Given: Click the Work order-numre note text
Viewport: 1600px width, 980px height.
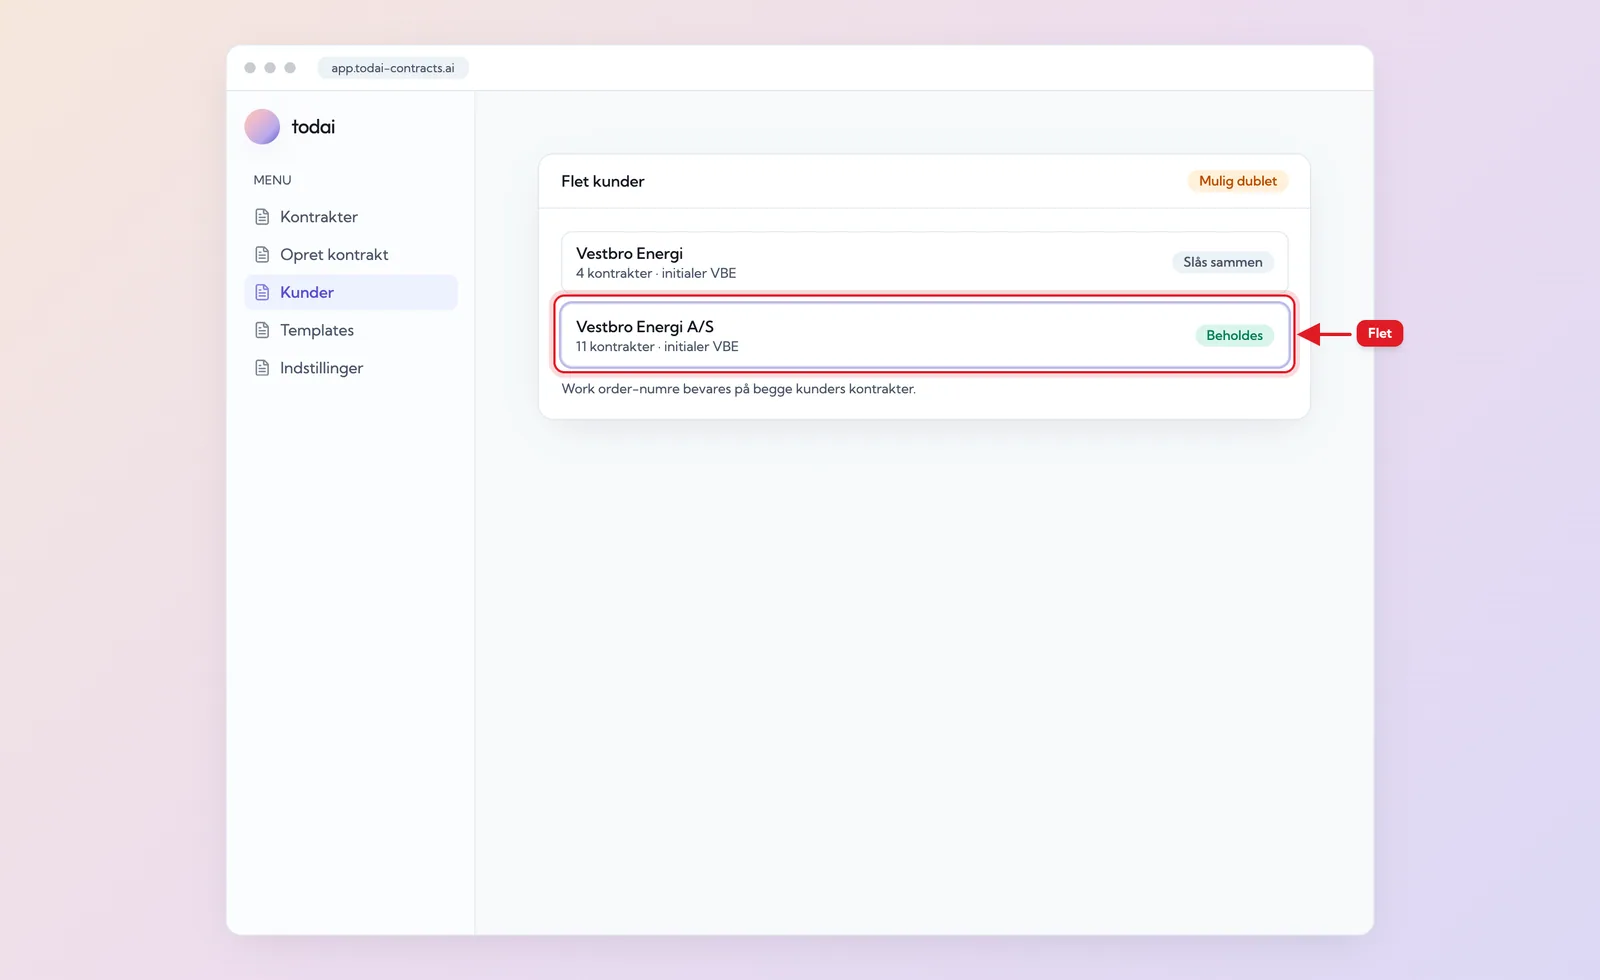Looking at the screenshot, I should 739,389.
